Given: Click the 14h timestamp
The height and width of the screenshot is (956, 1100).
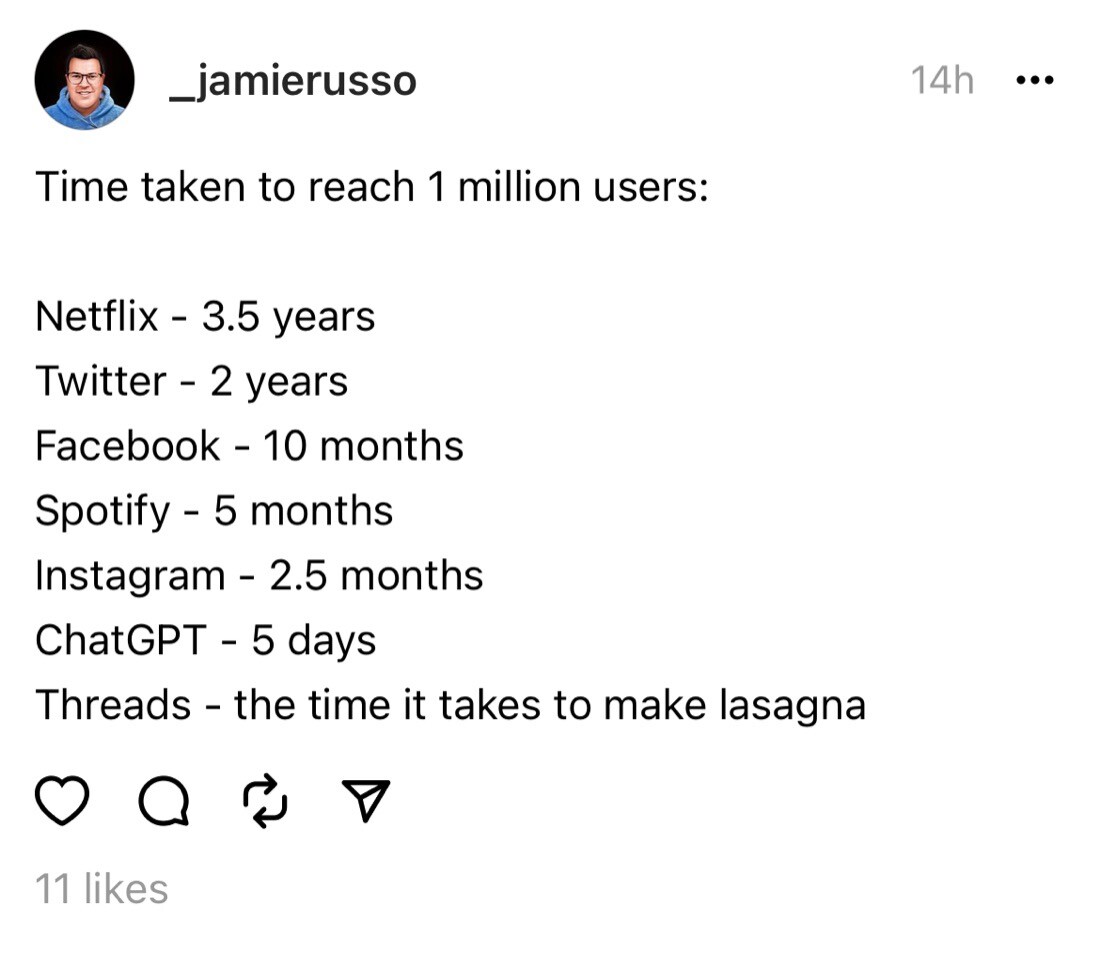Looking at the screenshot, I should [x=942, y=80].
